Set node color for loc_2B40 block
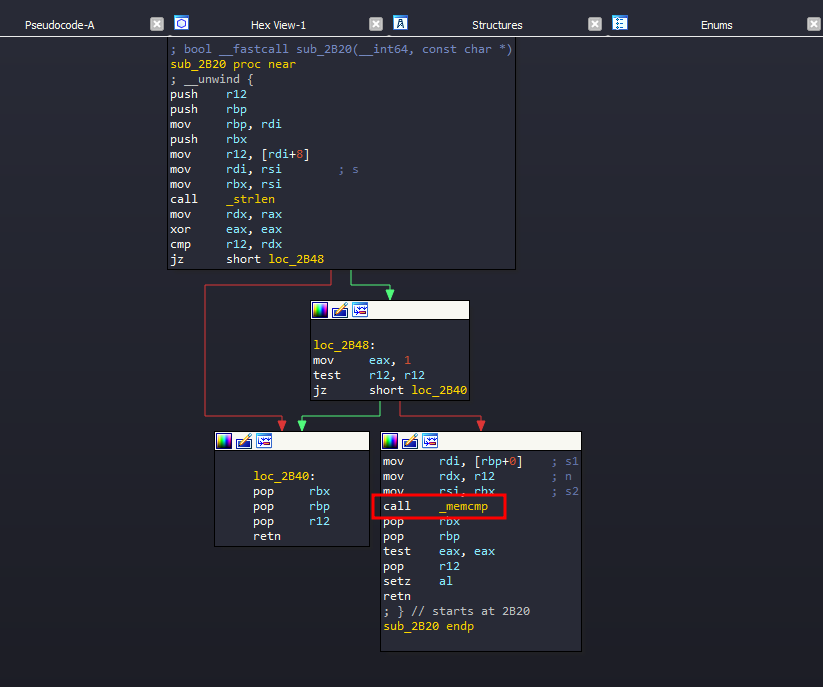The width and height of the screenshot is (823, 687). [x=225, y=441]
